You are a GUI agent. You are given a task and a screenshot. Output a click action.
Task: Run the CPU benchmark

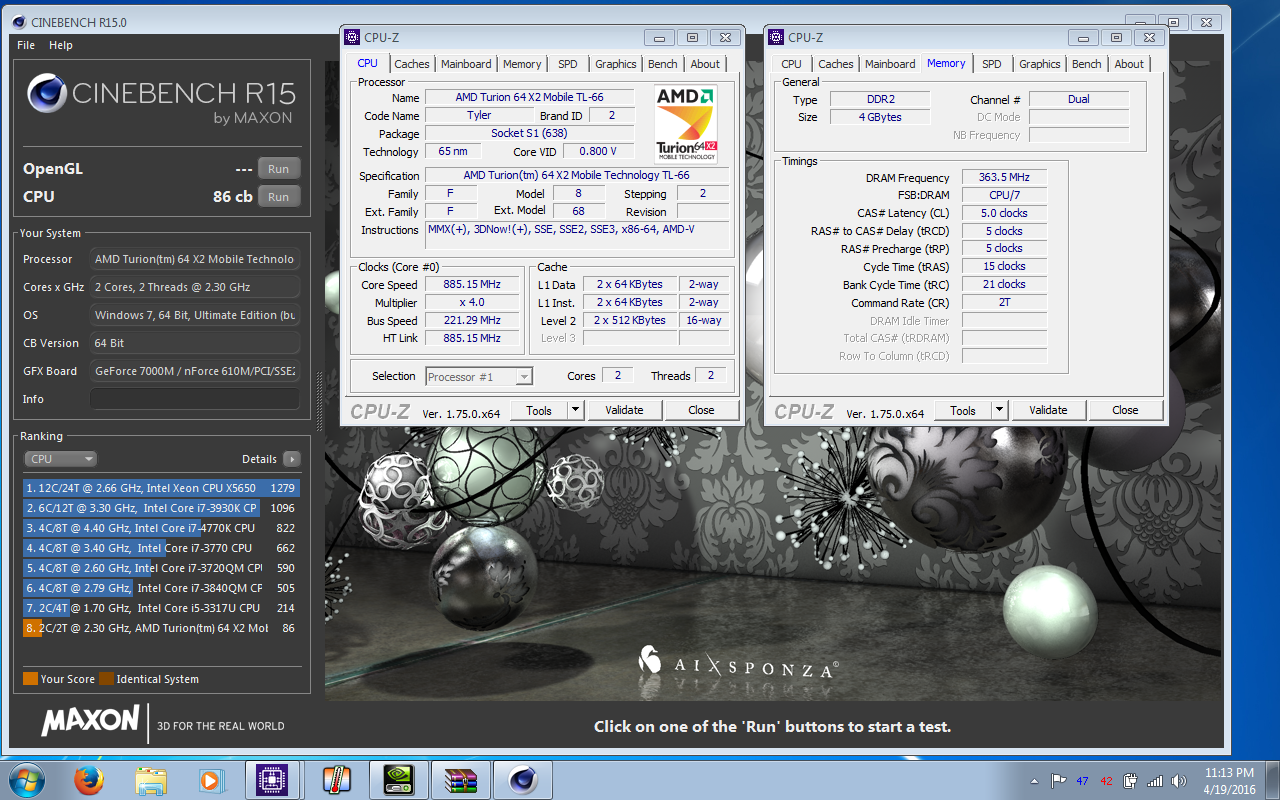tap(279, 197)
